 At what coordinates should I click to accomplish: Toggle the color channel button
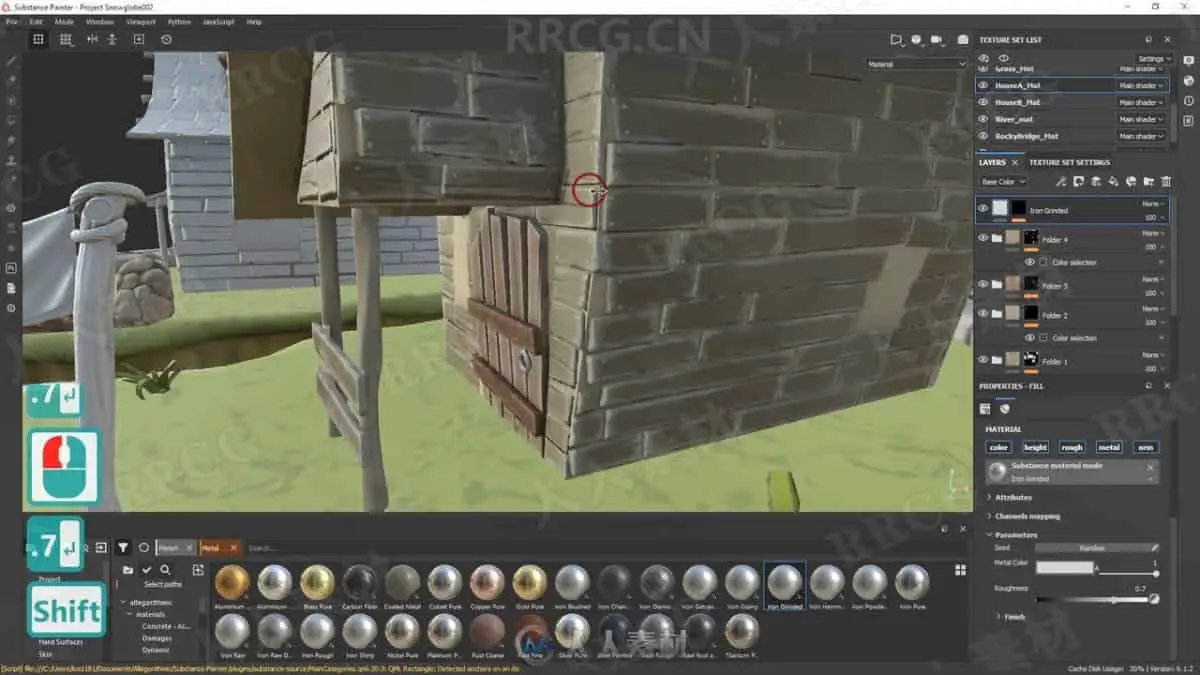[998, 447]
